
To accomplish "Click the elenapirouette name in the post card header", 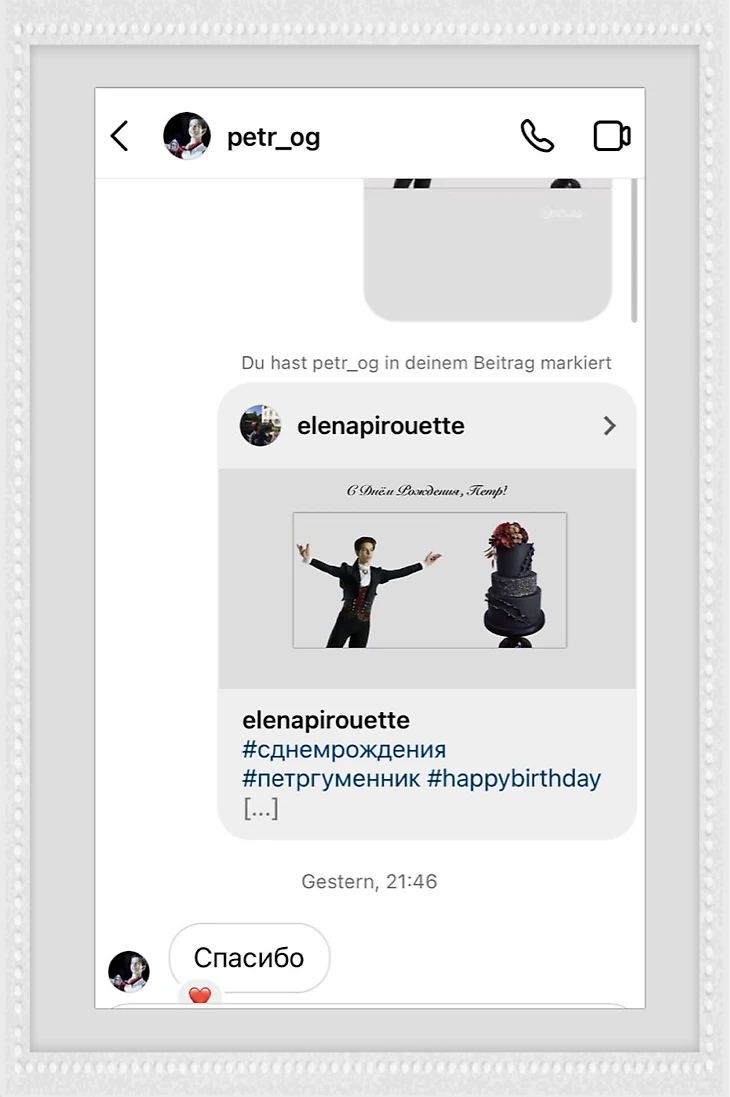I will click(381, 426).
